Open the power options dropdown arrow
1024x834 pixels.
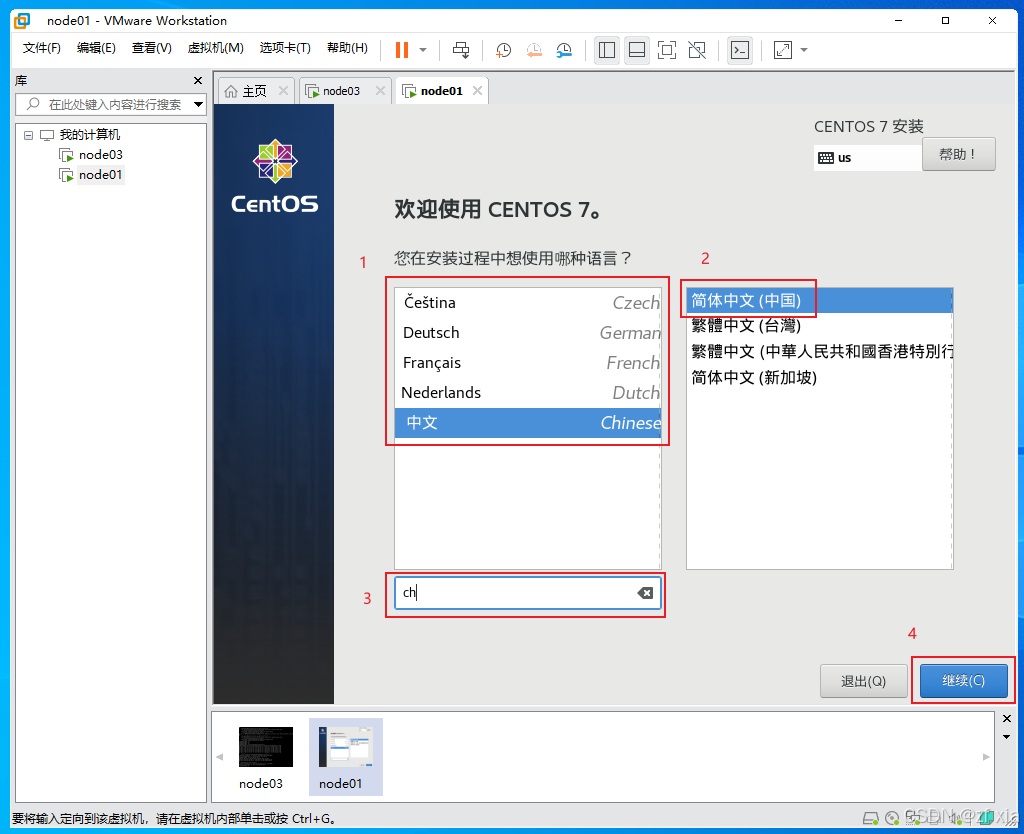[423, 50]
